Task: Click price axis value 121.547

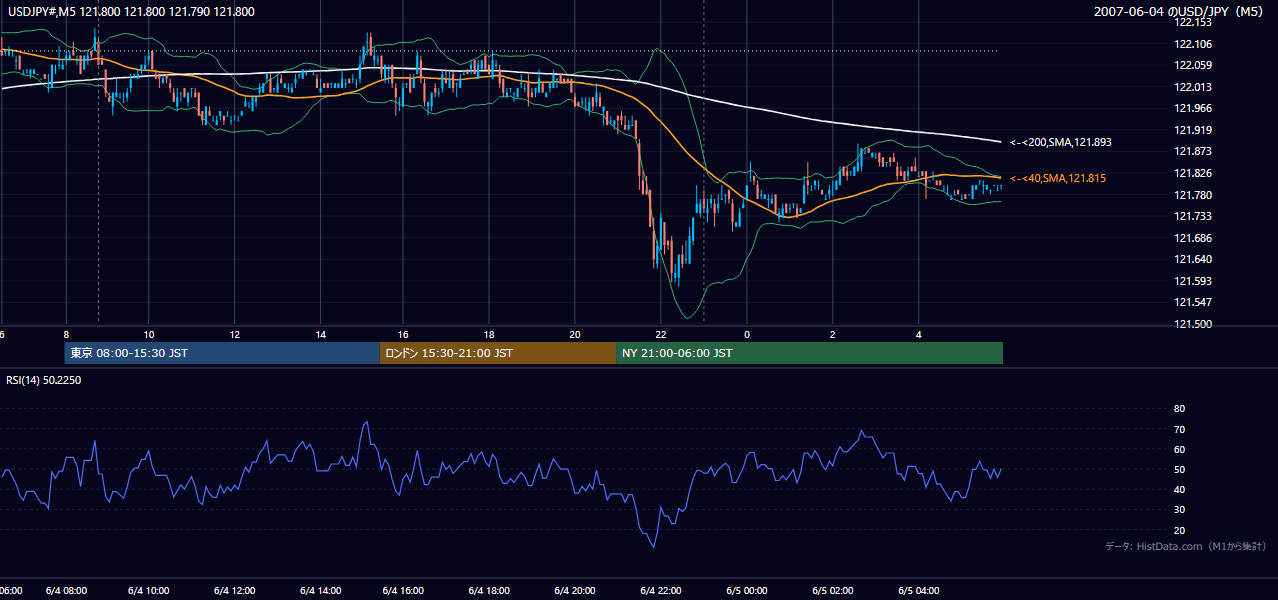Action: [1192, 302]
